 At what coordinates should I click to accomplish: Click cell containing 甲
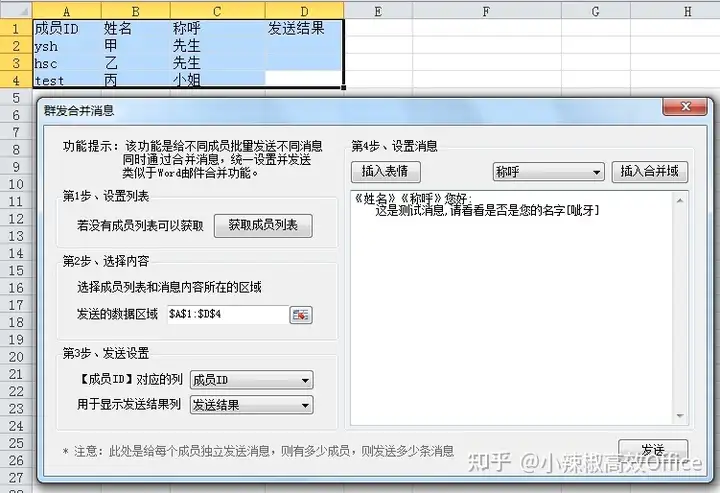pos(136,46)
